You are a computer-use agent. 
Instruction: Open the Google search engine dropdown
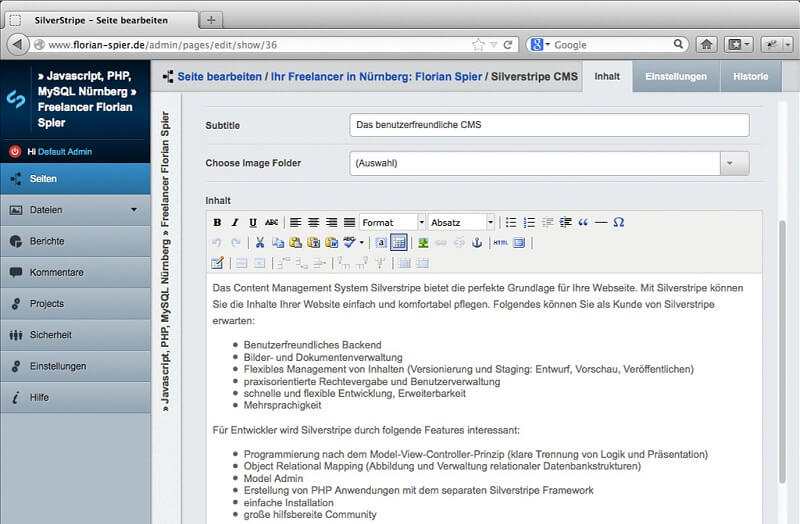[x=540, y=44]
